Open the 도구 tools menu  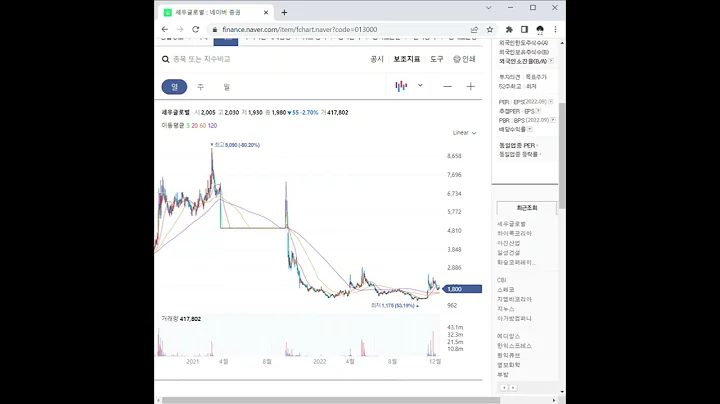[x=437, y=59]
